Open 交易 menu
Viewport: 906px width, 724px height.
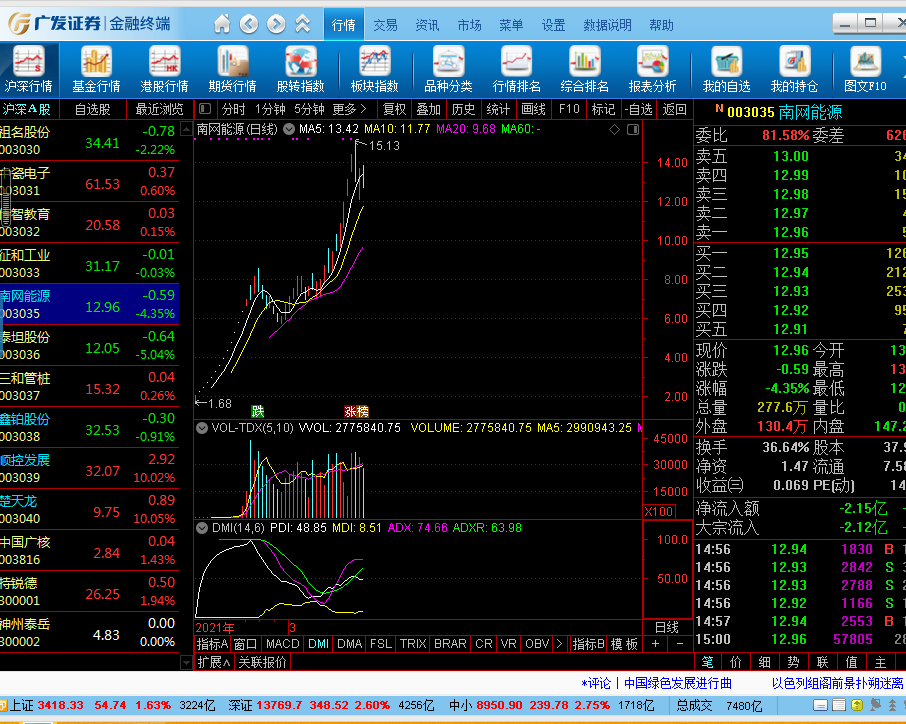(x=385, y=25)
